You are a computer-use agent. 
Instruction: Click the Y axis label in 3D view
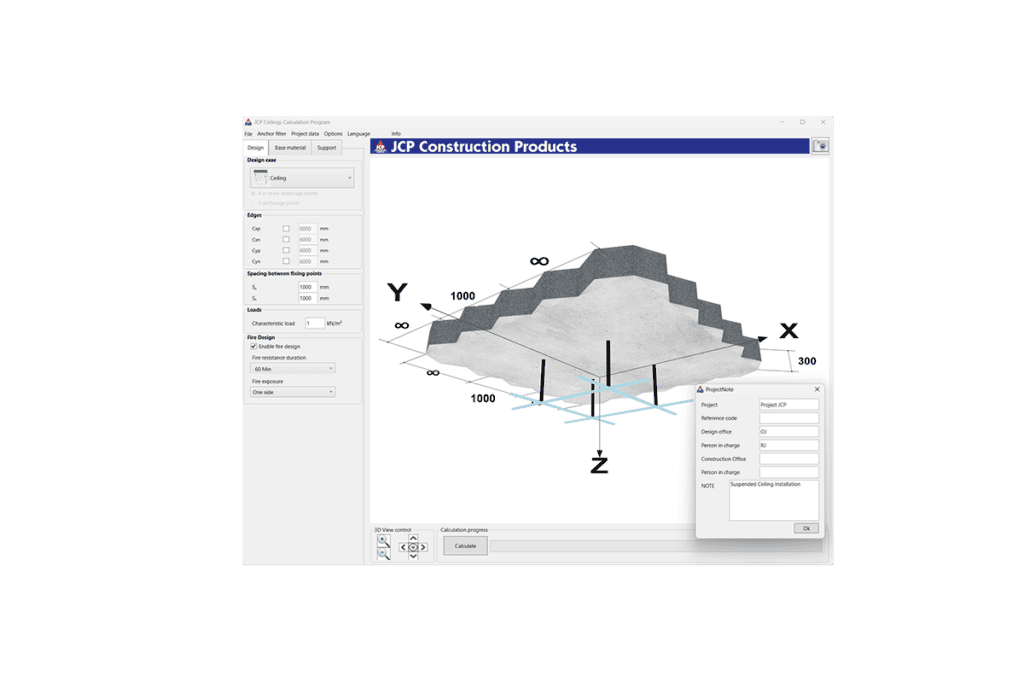click(397, 292)
